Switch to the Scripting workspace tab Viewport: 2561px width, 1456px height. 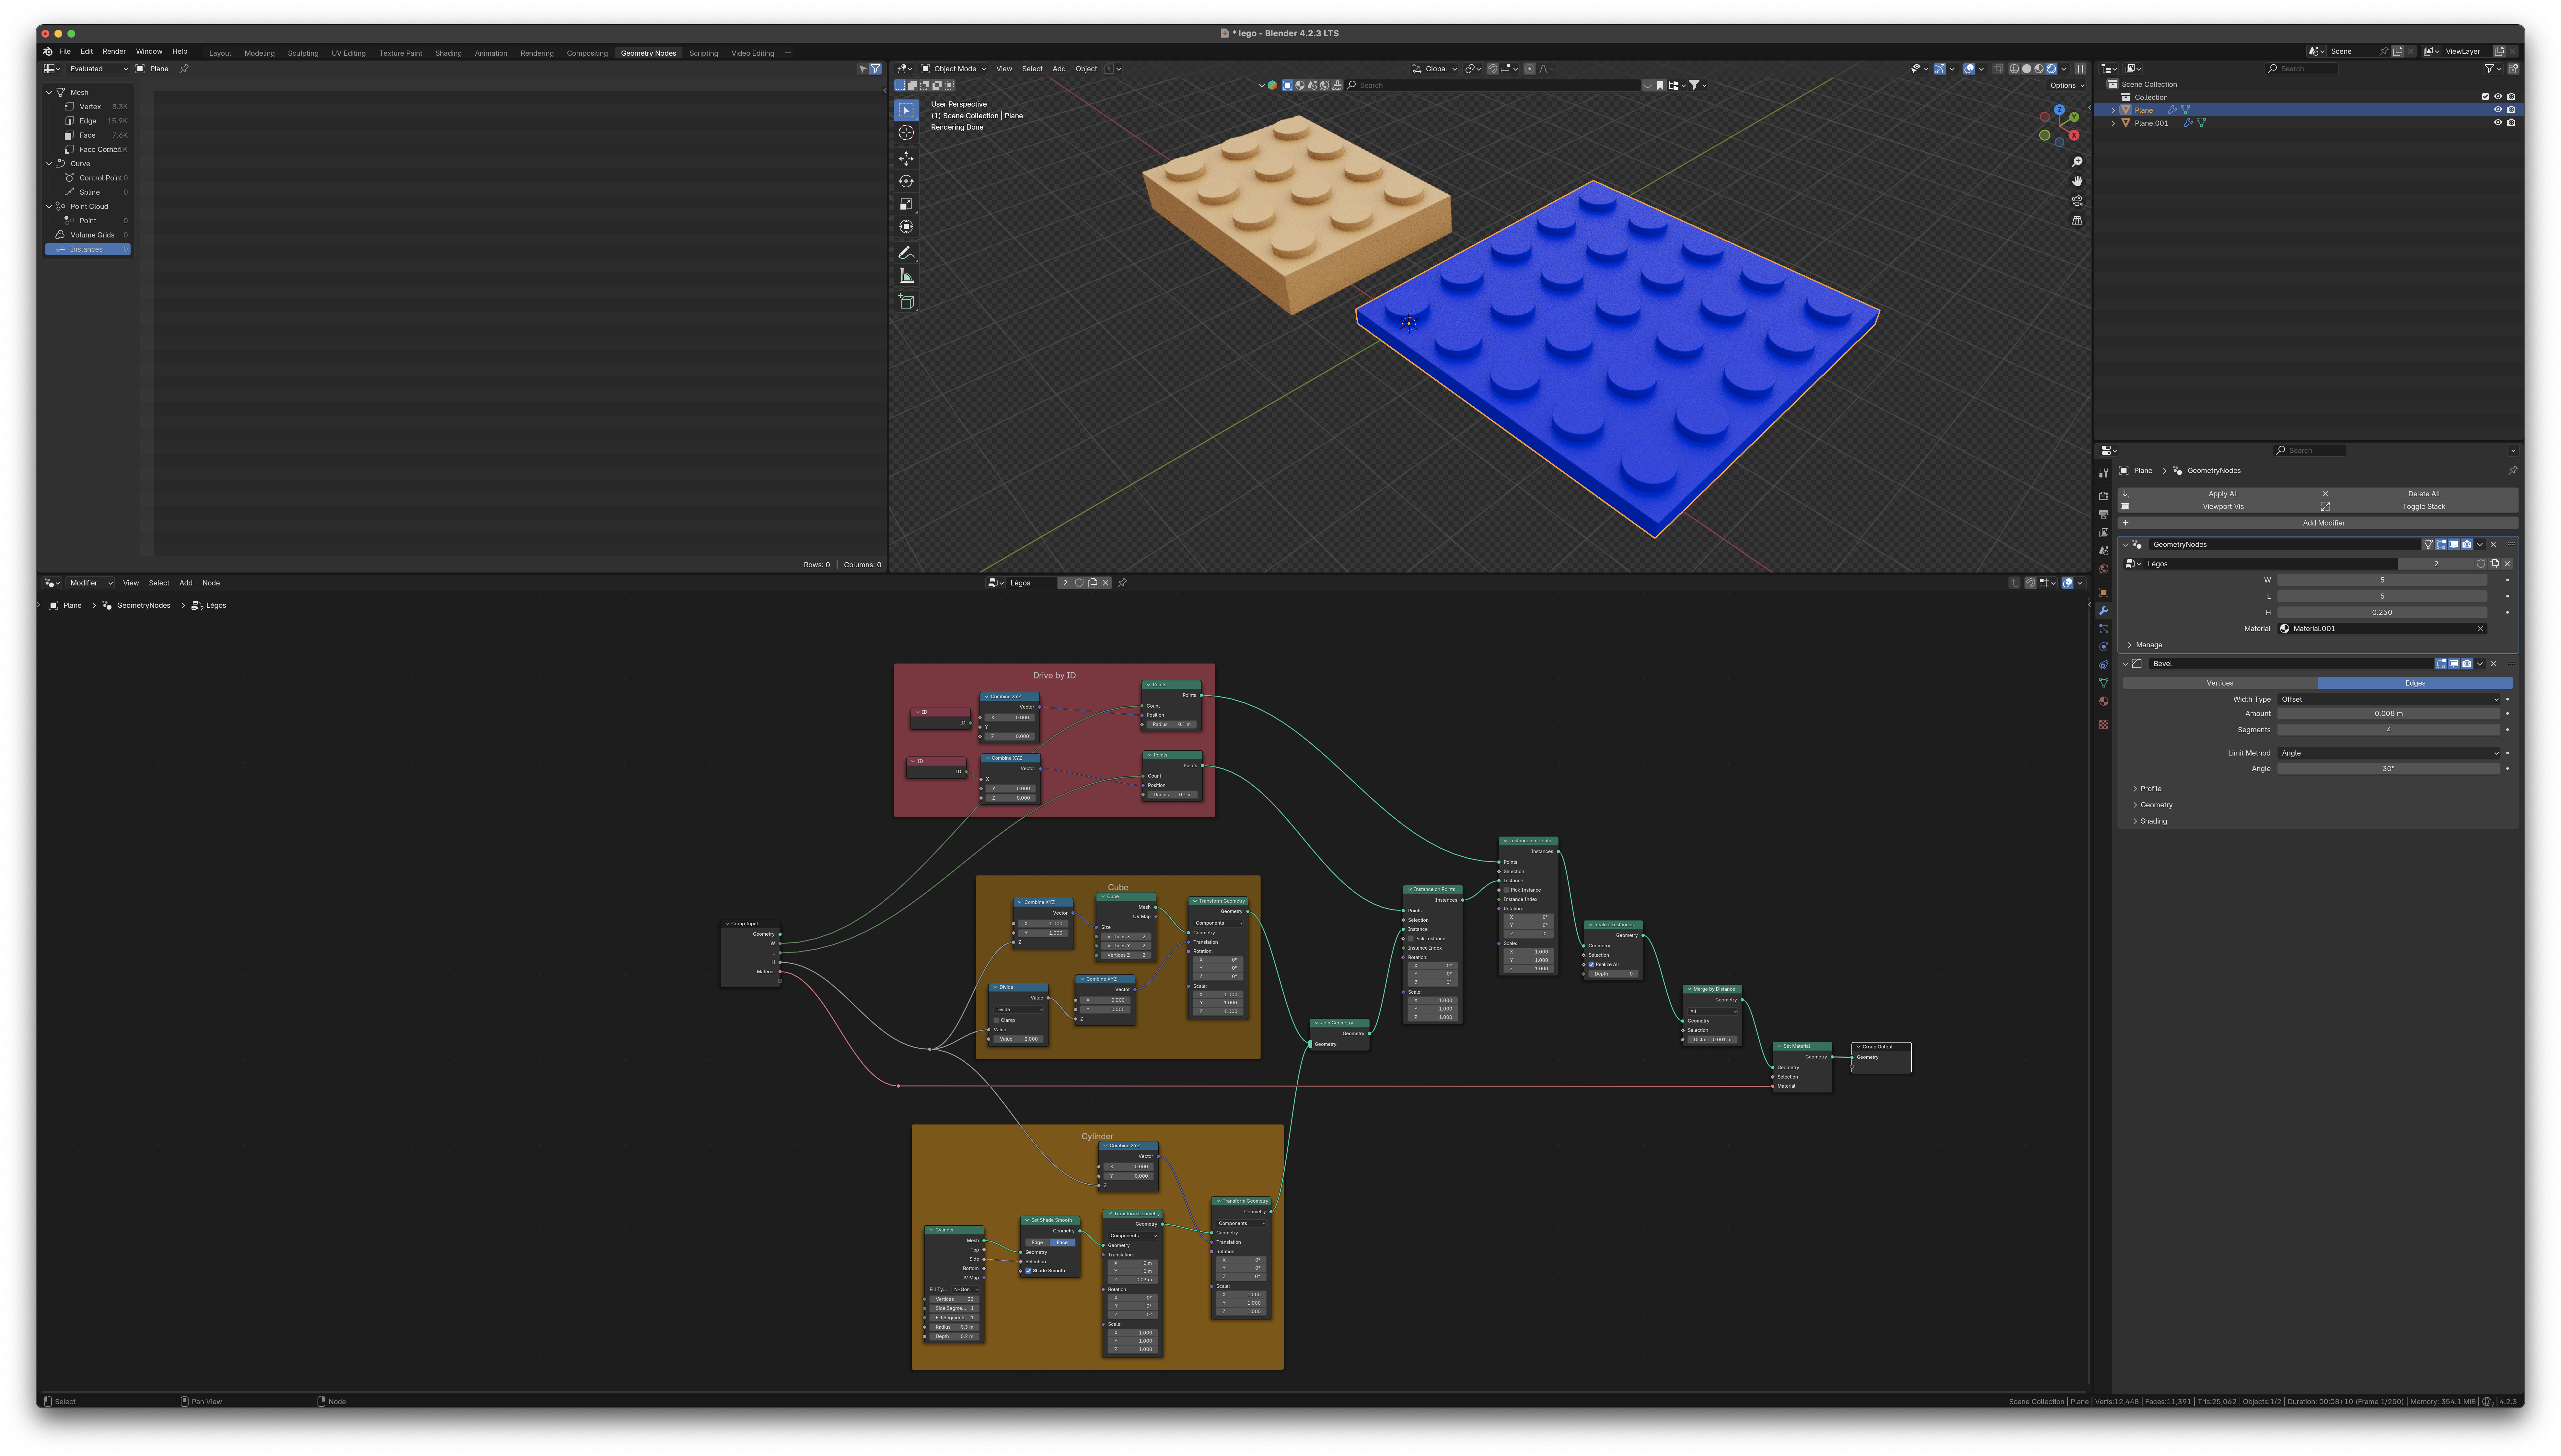[703, 53]
